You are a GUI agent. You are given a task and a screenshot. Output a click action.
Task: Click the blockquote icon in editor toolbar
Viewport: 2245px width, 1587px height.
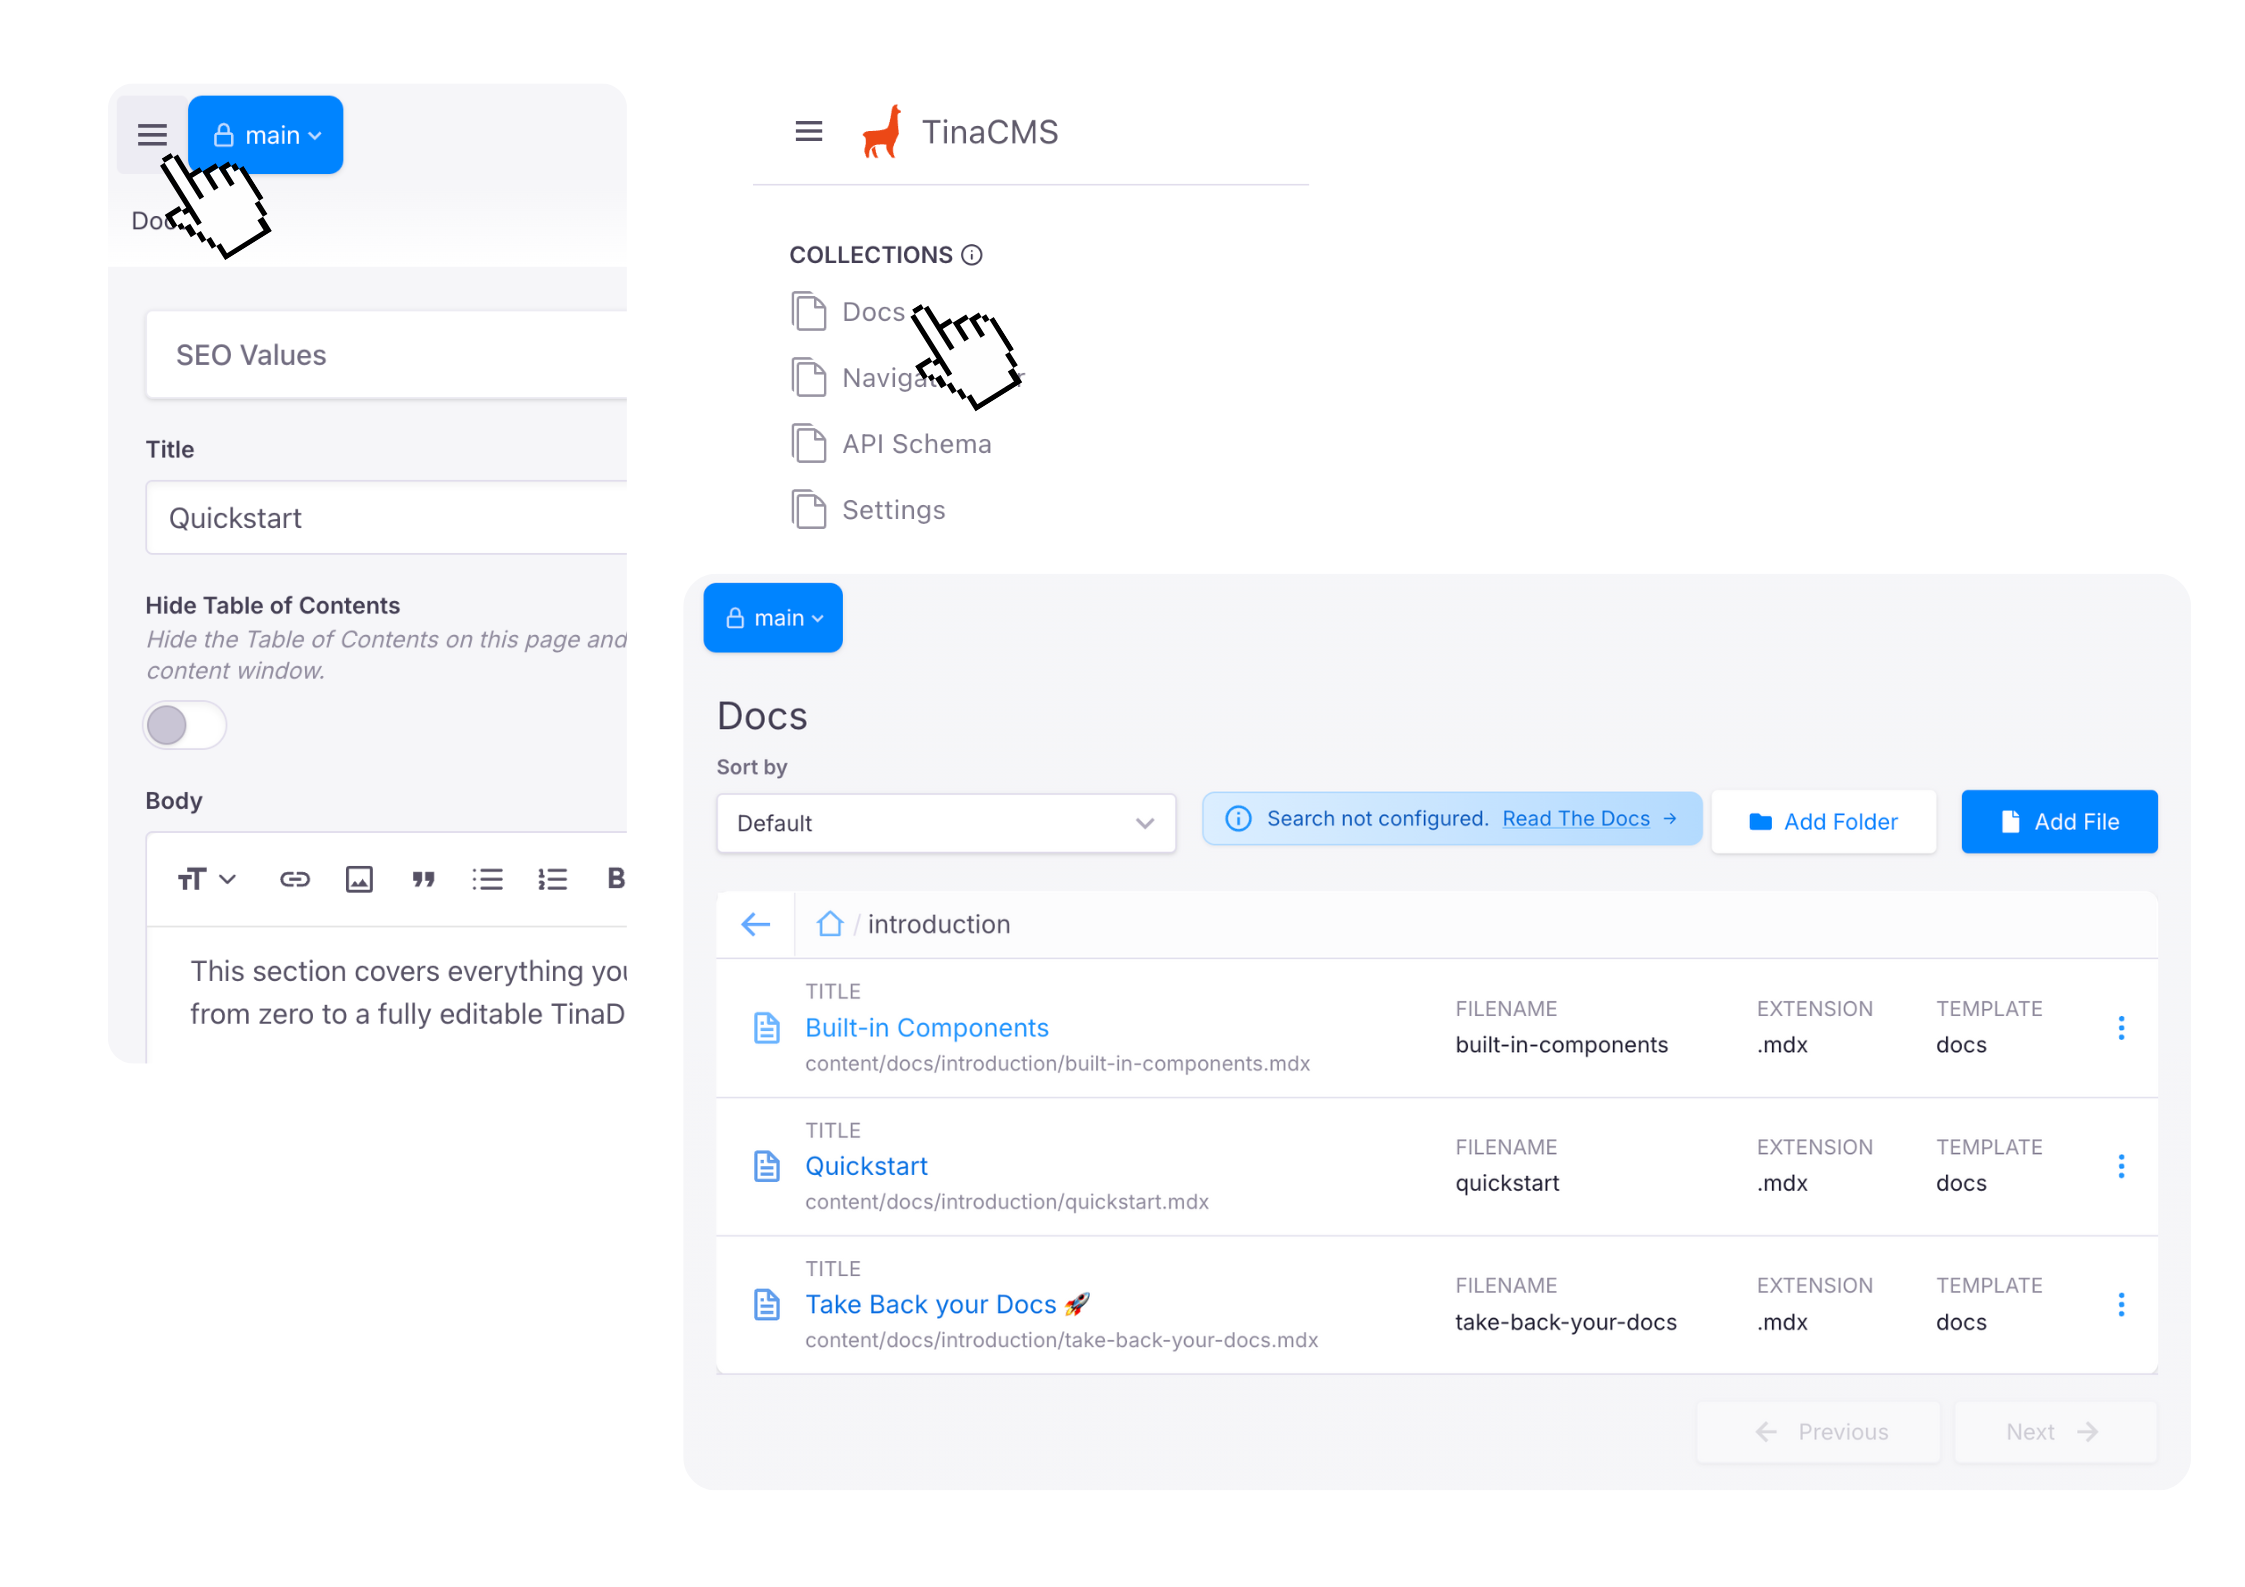click(x=423, y=879)
